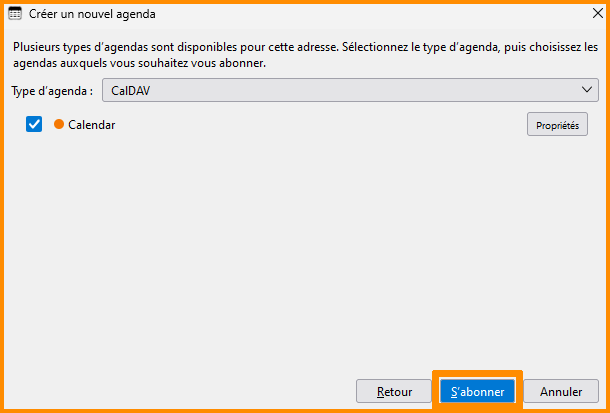610x413 pixels.
Task: Expand the agenda type dropdown arrow
Action: [587, 90]
